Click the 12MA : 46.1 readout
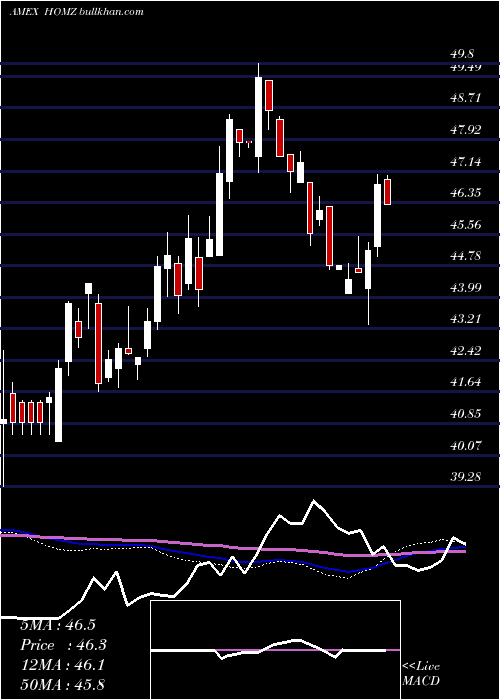The height and width of the screenshot is (700, 500). [62, 665]
